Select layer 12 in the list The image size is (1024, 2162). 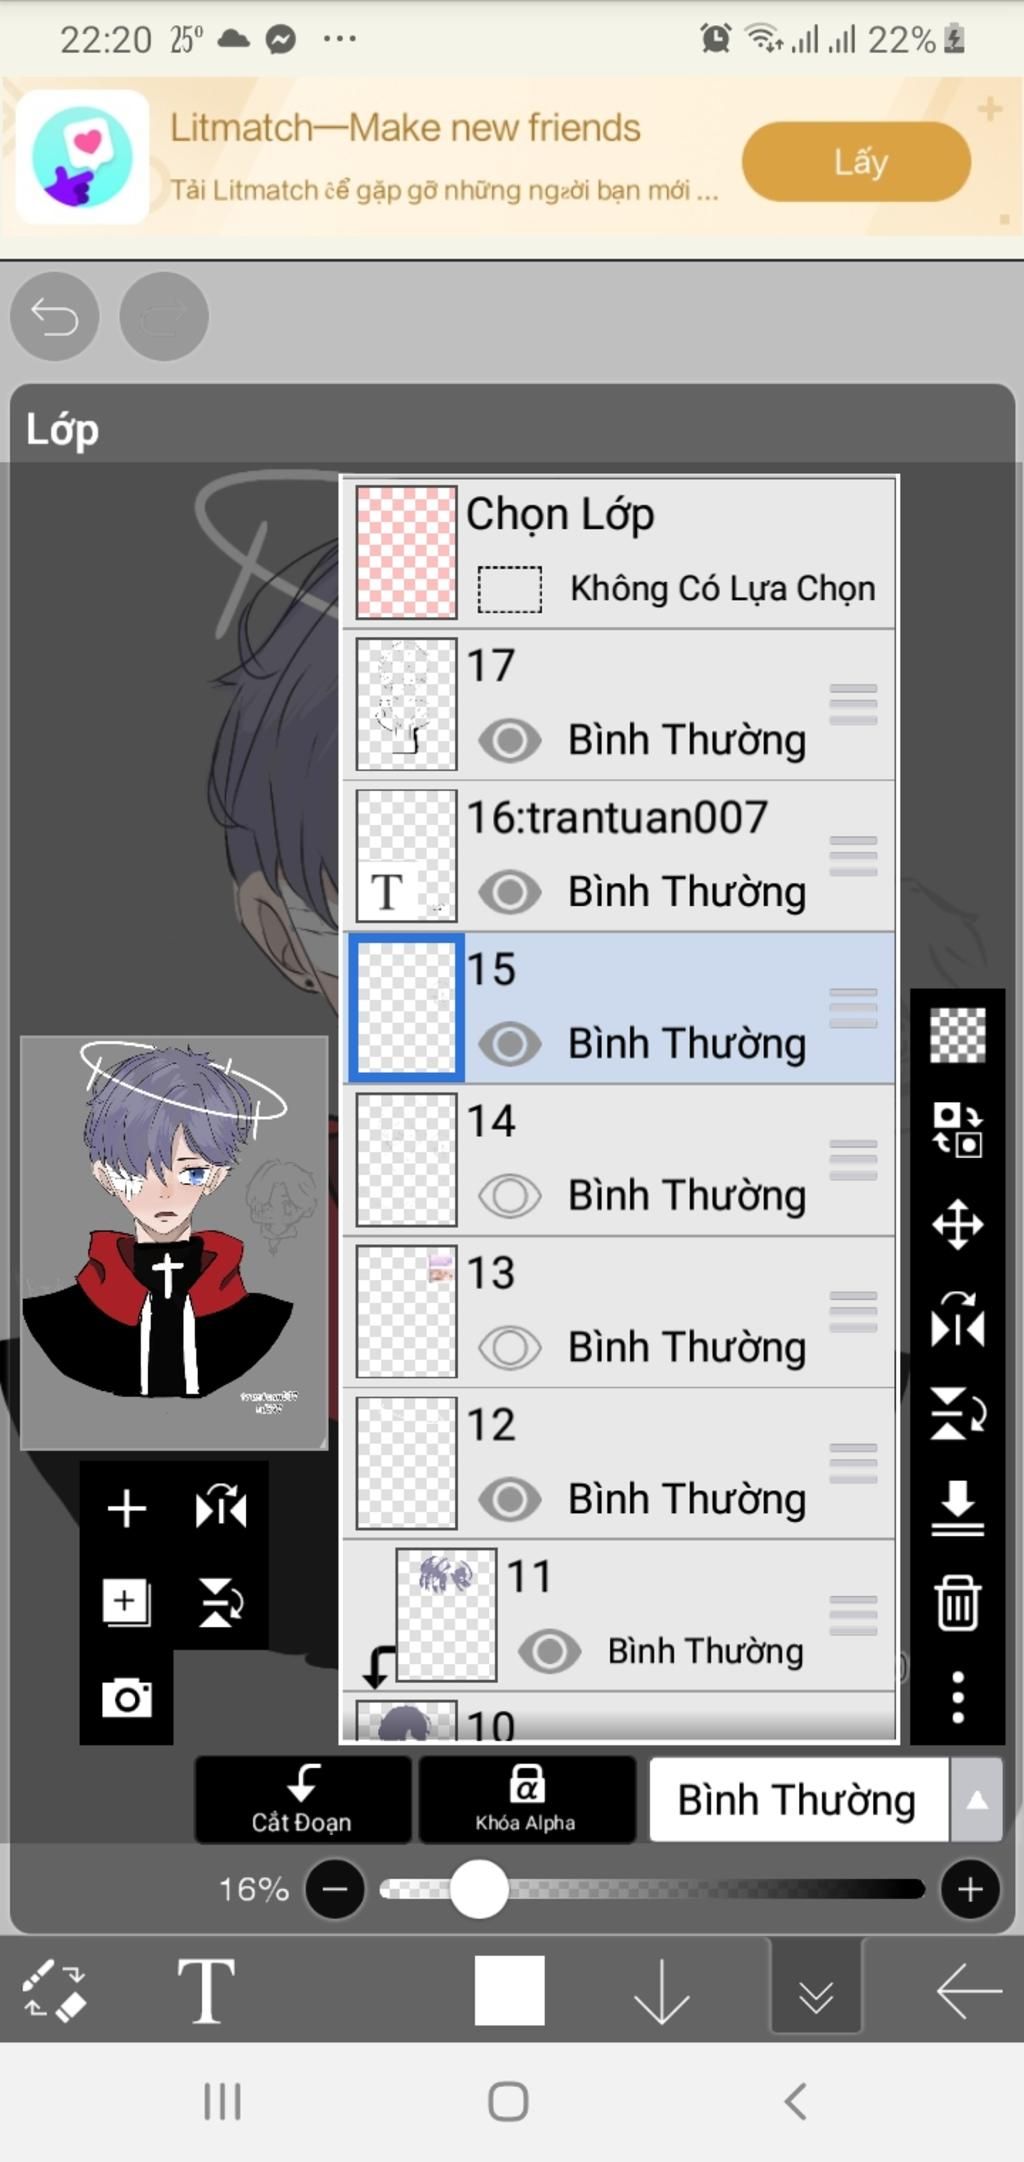click(619, 1464)
